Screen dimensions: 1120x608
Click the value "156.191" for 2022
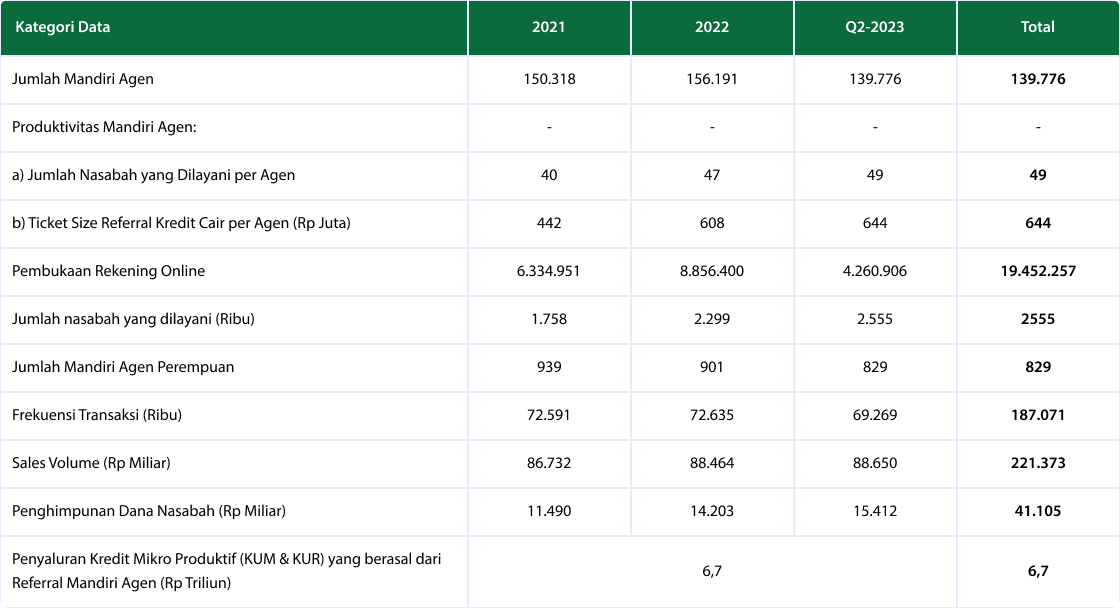(x=712, y=79)
